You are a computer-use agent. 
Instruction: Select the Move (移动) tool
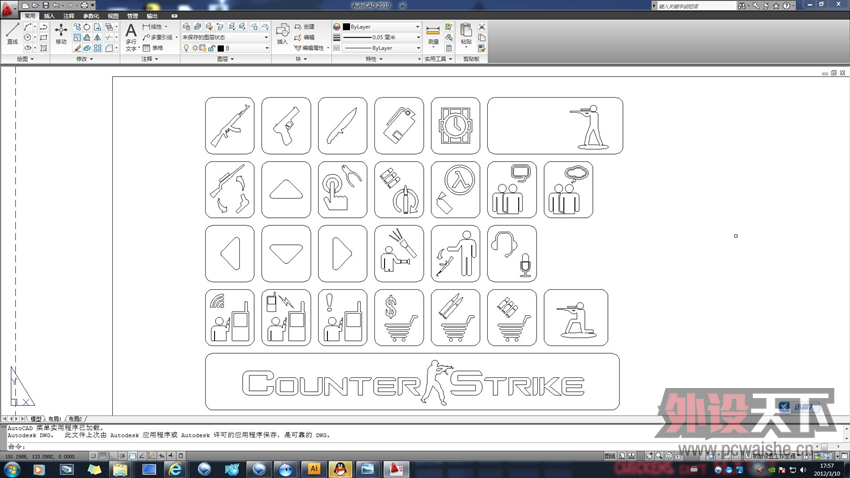point(61,34)
